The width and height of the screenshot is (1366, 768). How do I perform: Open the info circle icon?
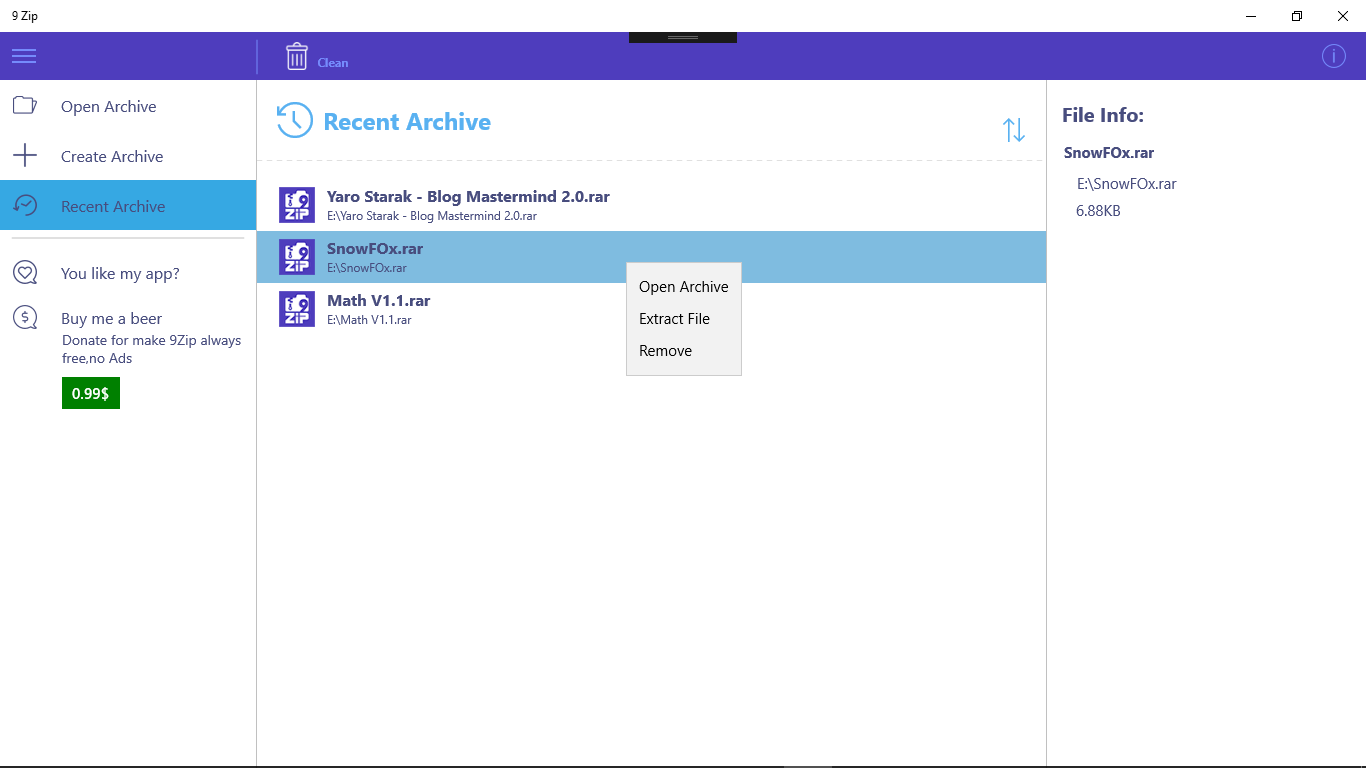click(1334, 56)
